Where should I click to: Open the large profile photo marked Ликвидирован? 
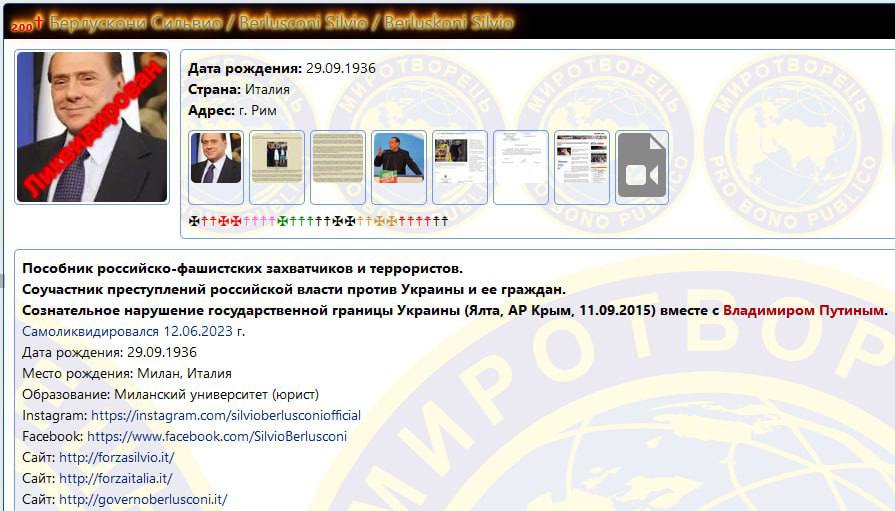92,127
